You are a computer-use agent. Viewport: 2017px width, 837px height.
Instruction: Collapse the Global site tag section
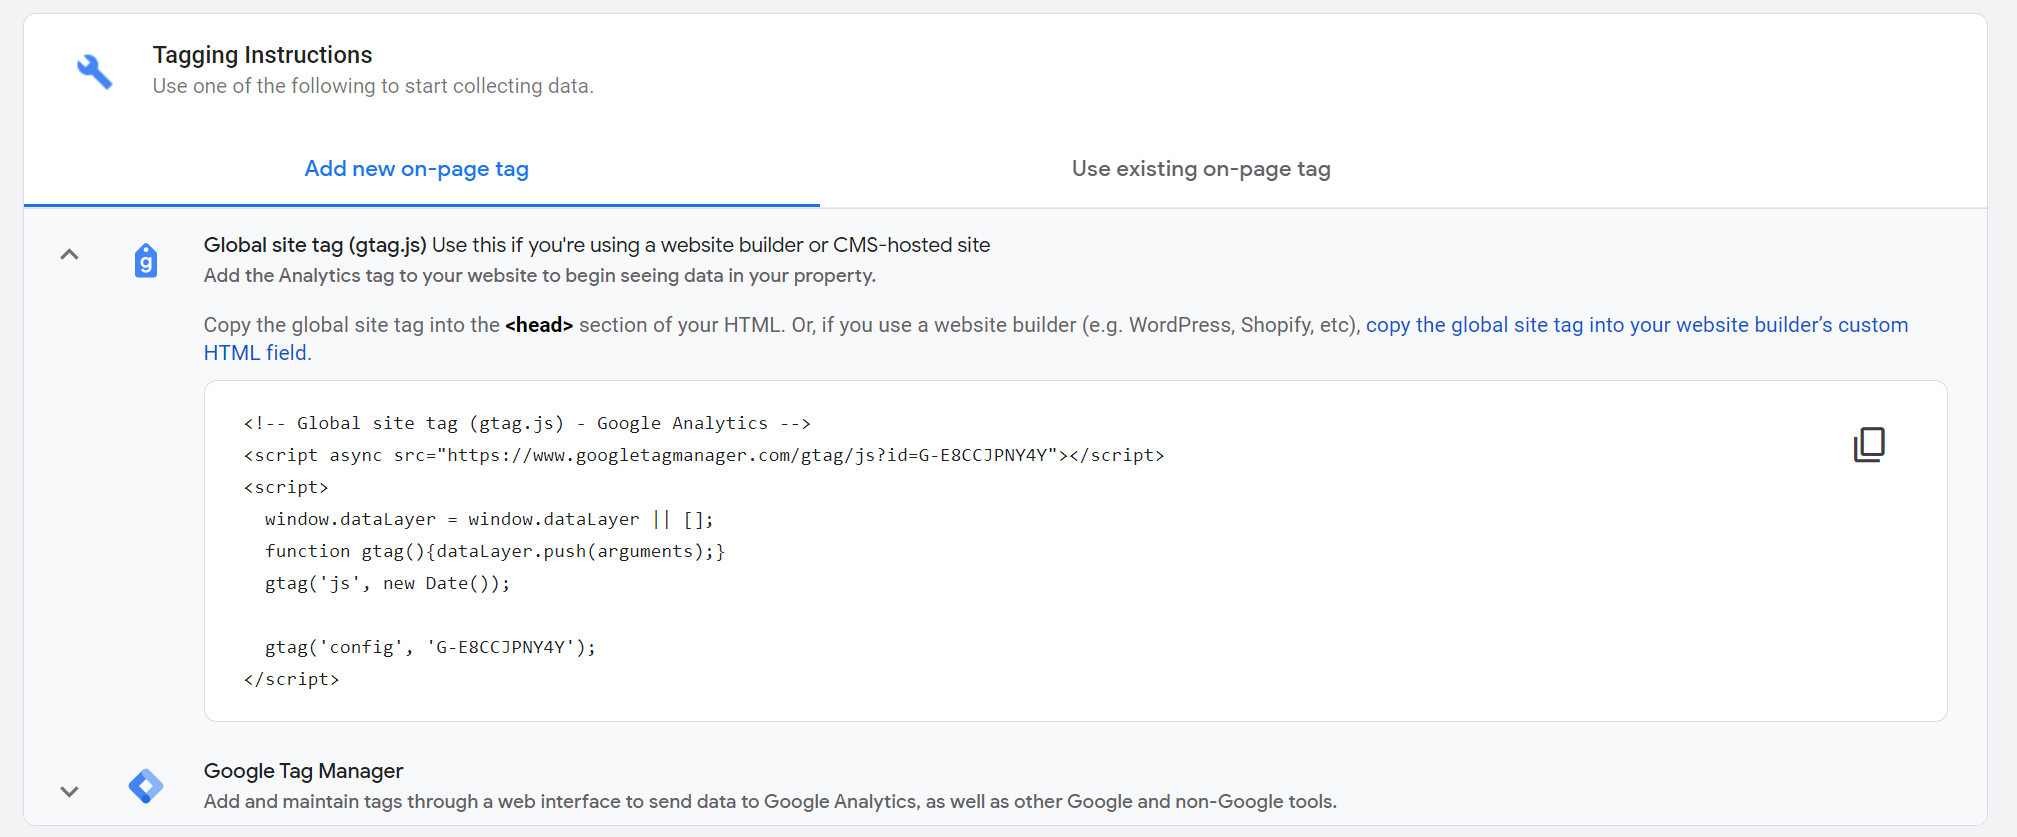tap(69, 255)
